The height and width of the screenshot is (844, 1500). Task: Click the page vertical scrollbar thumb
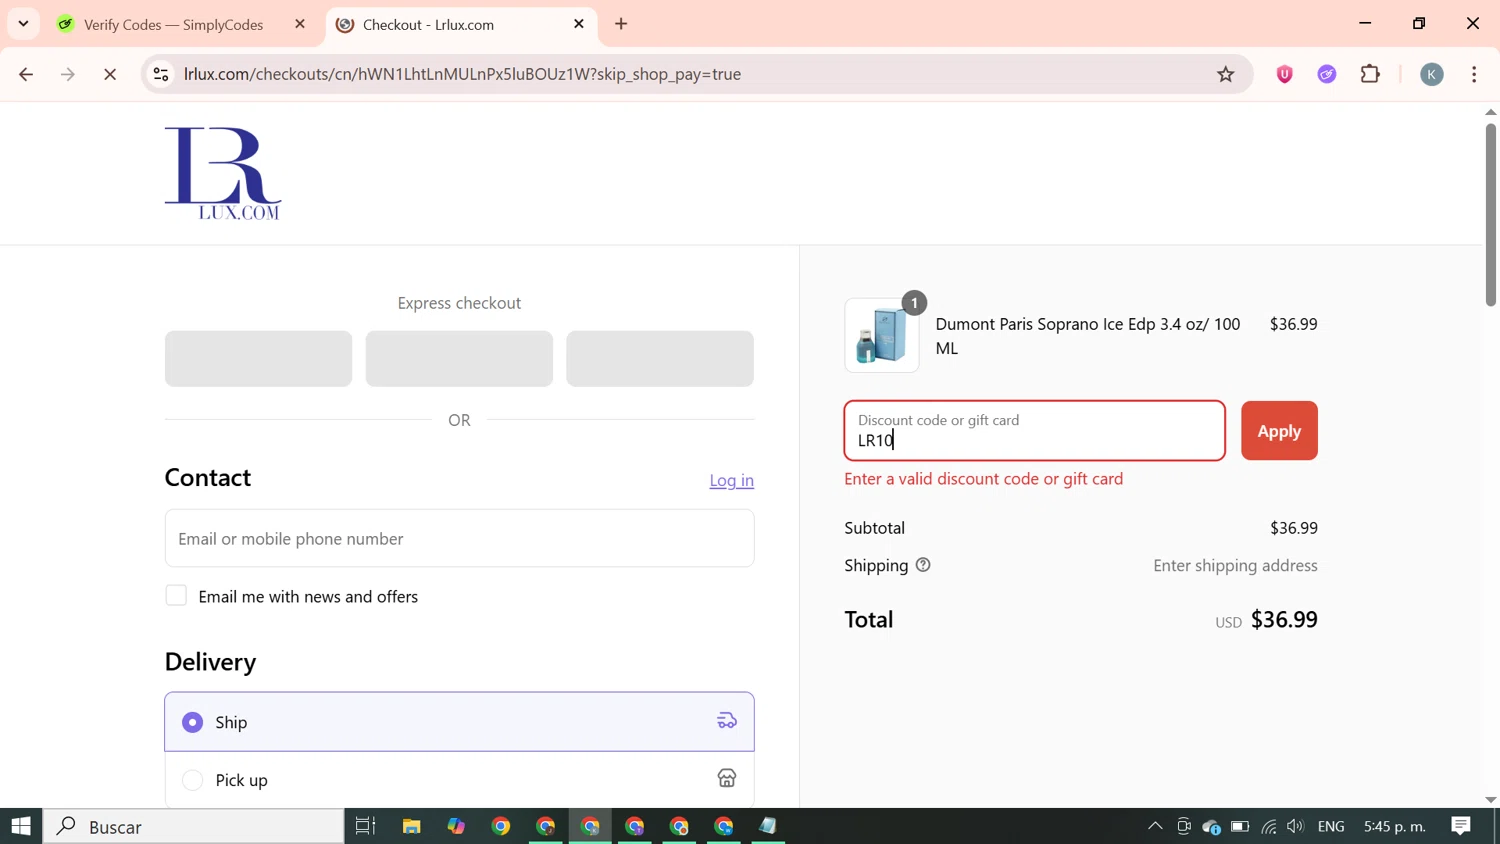(1490, 214)
